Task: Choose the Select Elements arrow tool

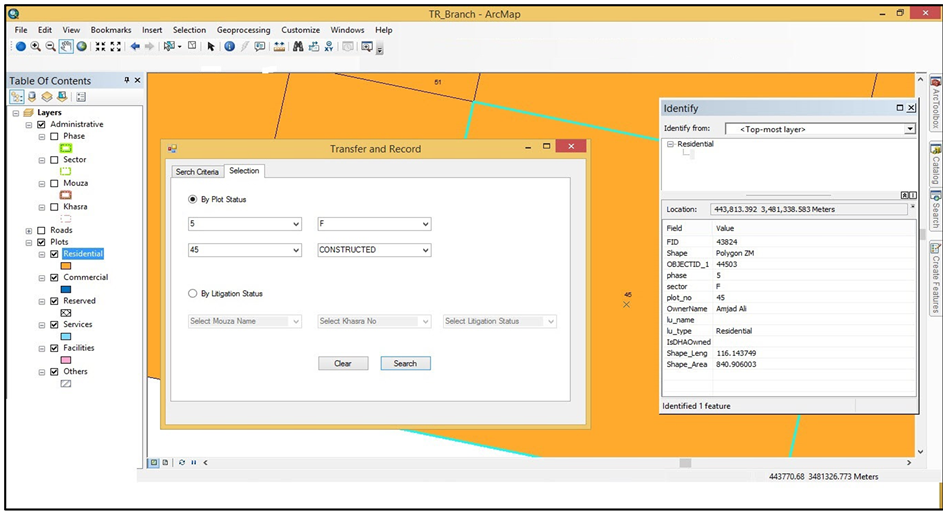Action: (x=211, y=47)
